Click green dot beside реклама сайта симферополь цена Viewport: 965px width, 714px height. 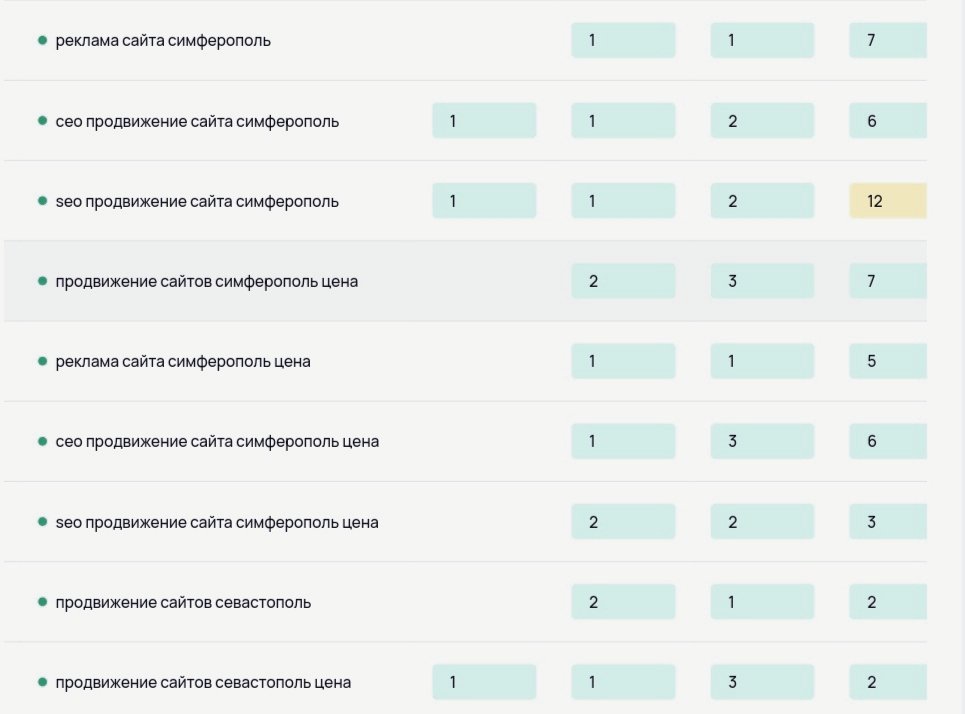click(x=42, y=361)
